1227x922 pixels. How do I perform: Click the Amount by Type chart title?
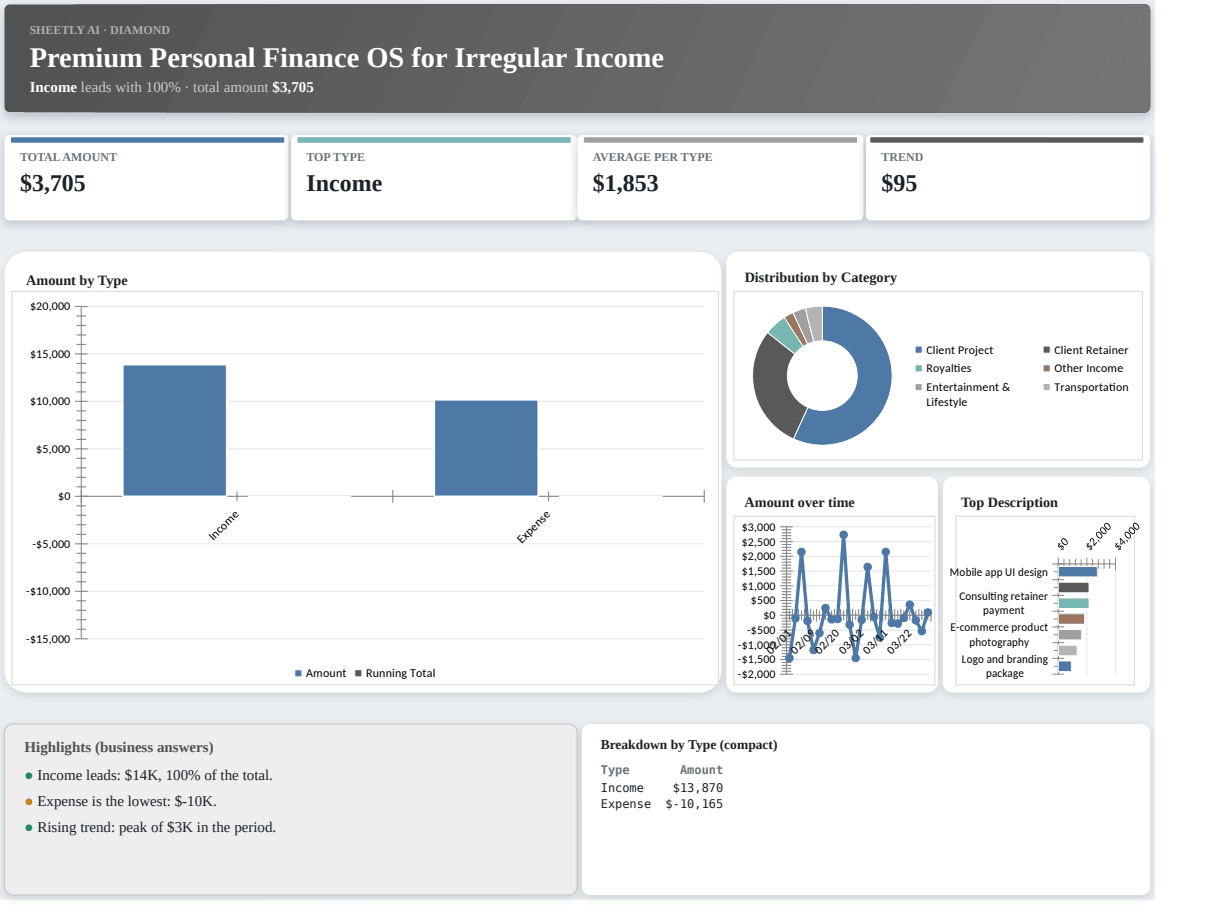pos(77,281)
